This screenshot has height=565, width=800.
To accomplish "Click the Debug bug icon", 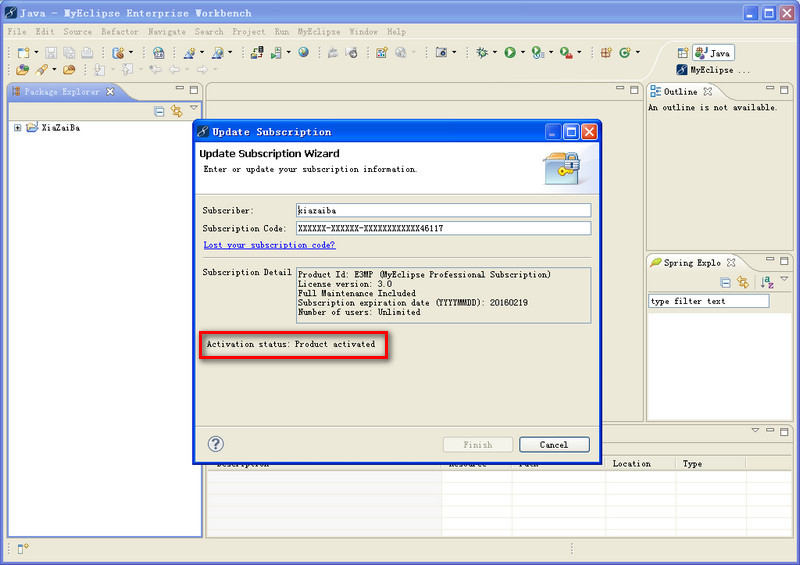I will (482, 52).
